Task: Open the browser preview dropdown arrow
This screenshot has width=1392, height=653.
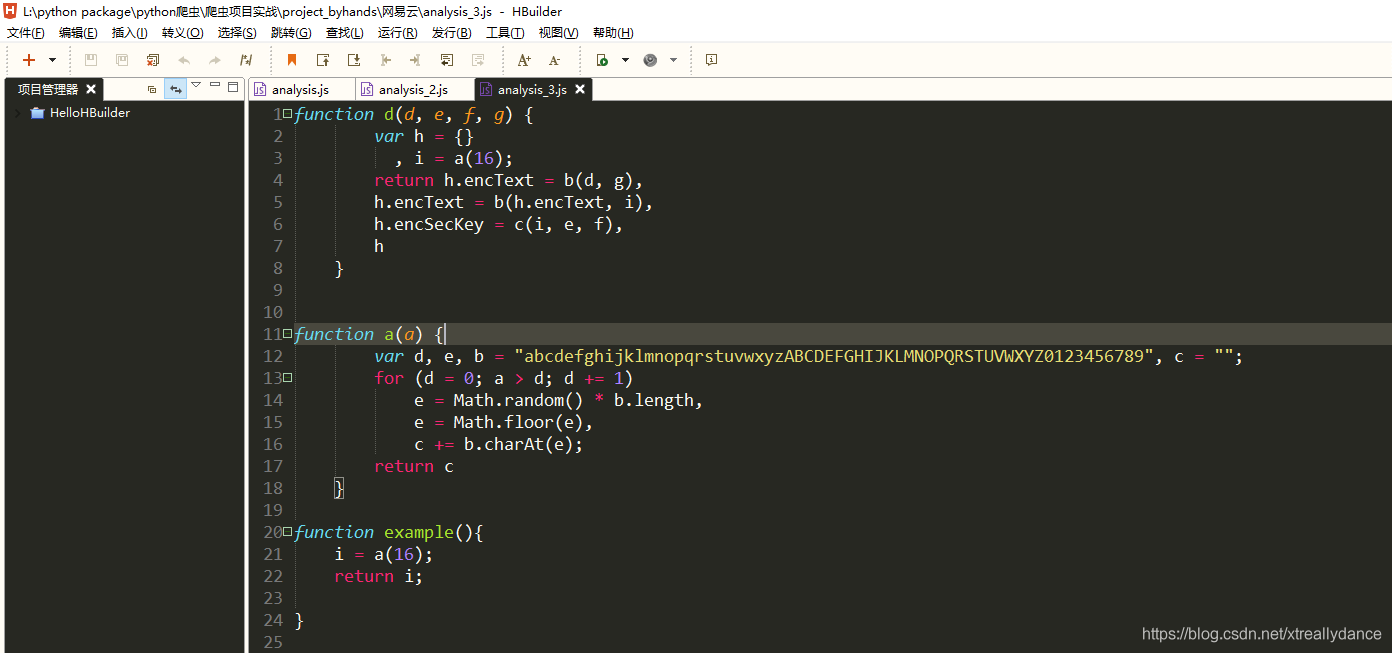Action: tap(673, 60)
